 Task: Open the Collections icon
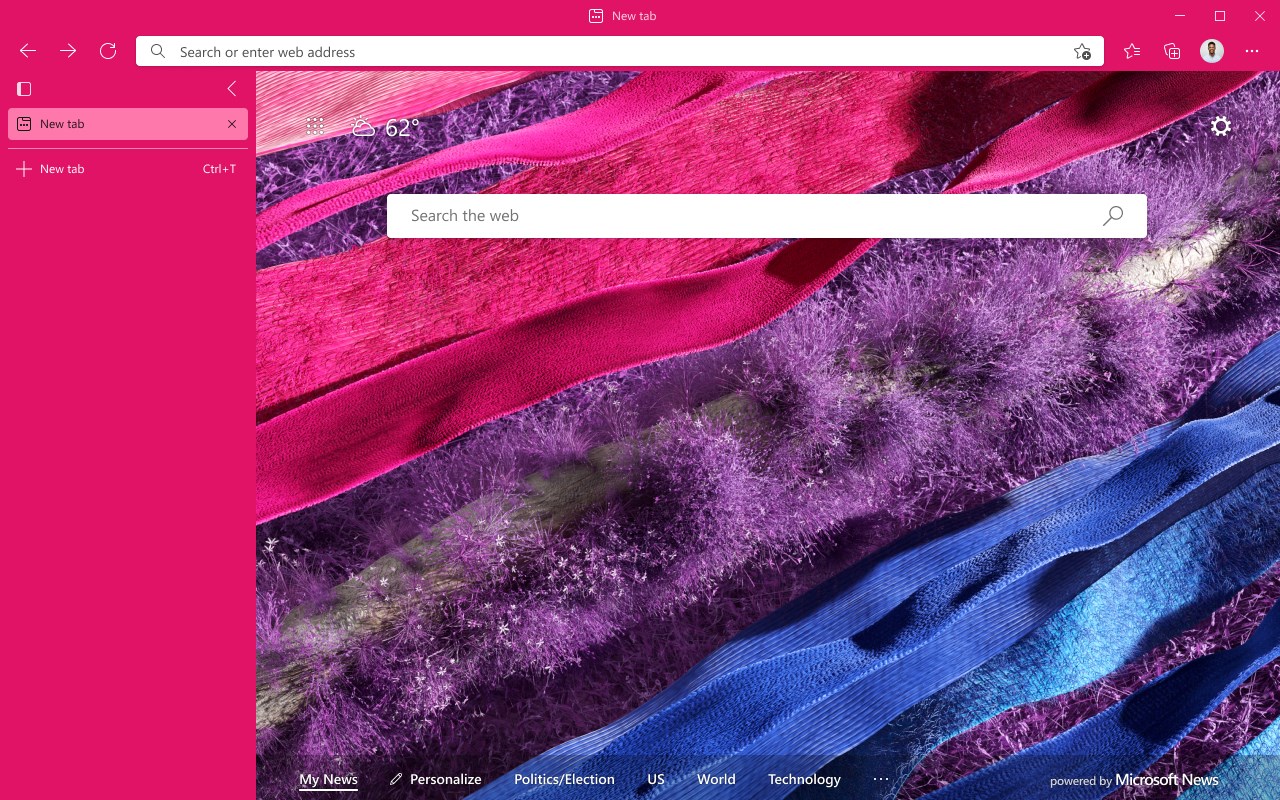pyautogui.click(x=1172, y=51)
